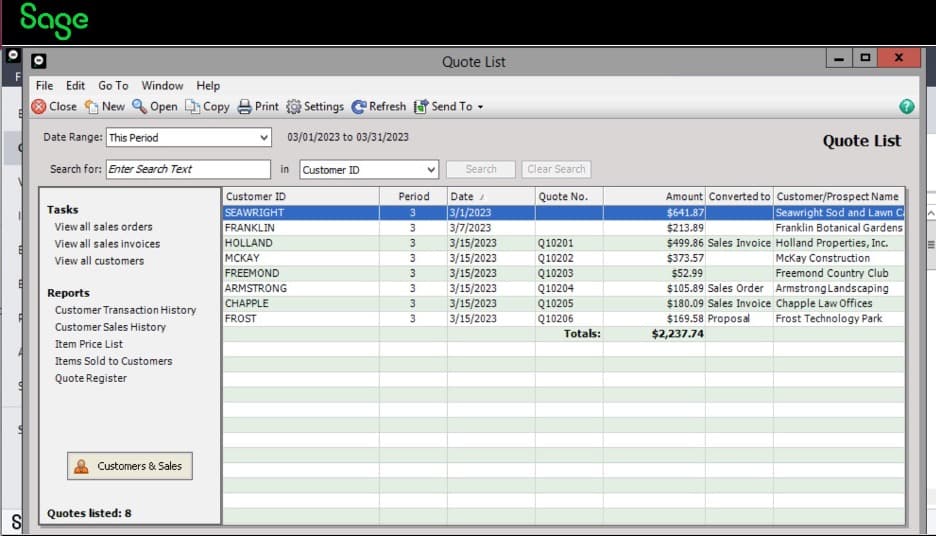This screenshot has width=936, height=536.
Task: Open Customer Sales History report
Action: point(110,327)
